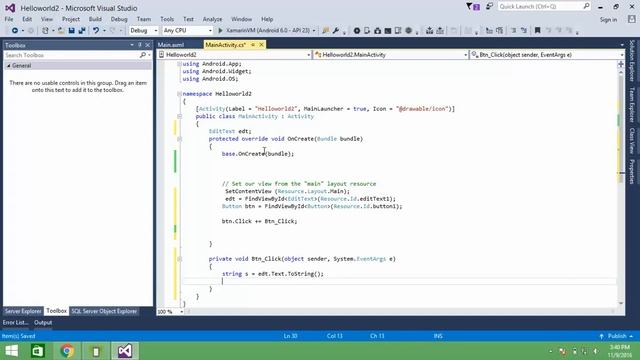Collapse the MainActivity class code block
The image size is (640, 360).
[179, 116]
